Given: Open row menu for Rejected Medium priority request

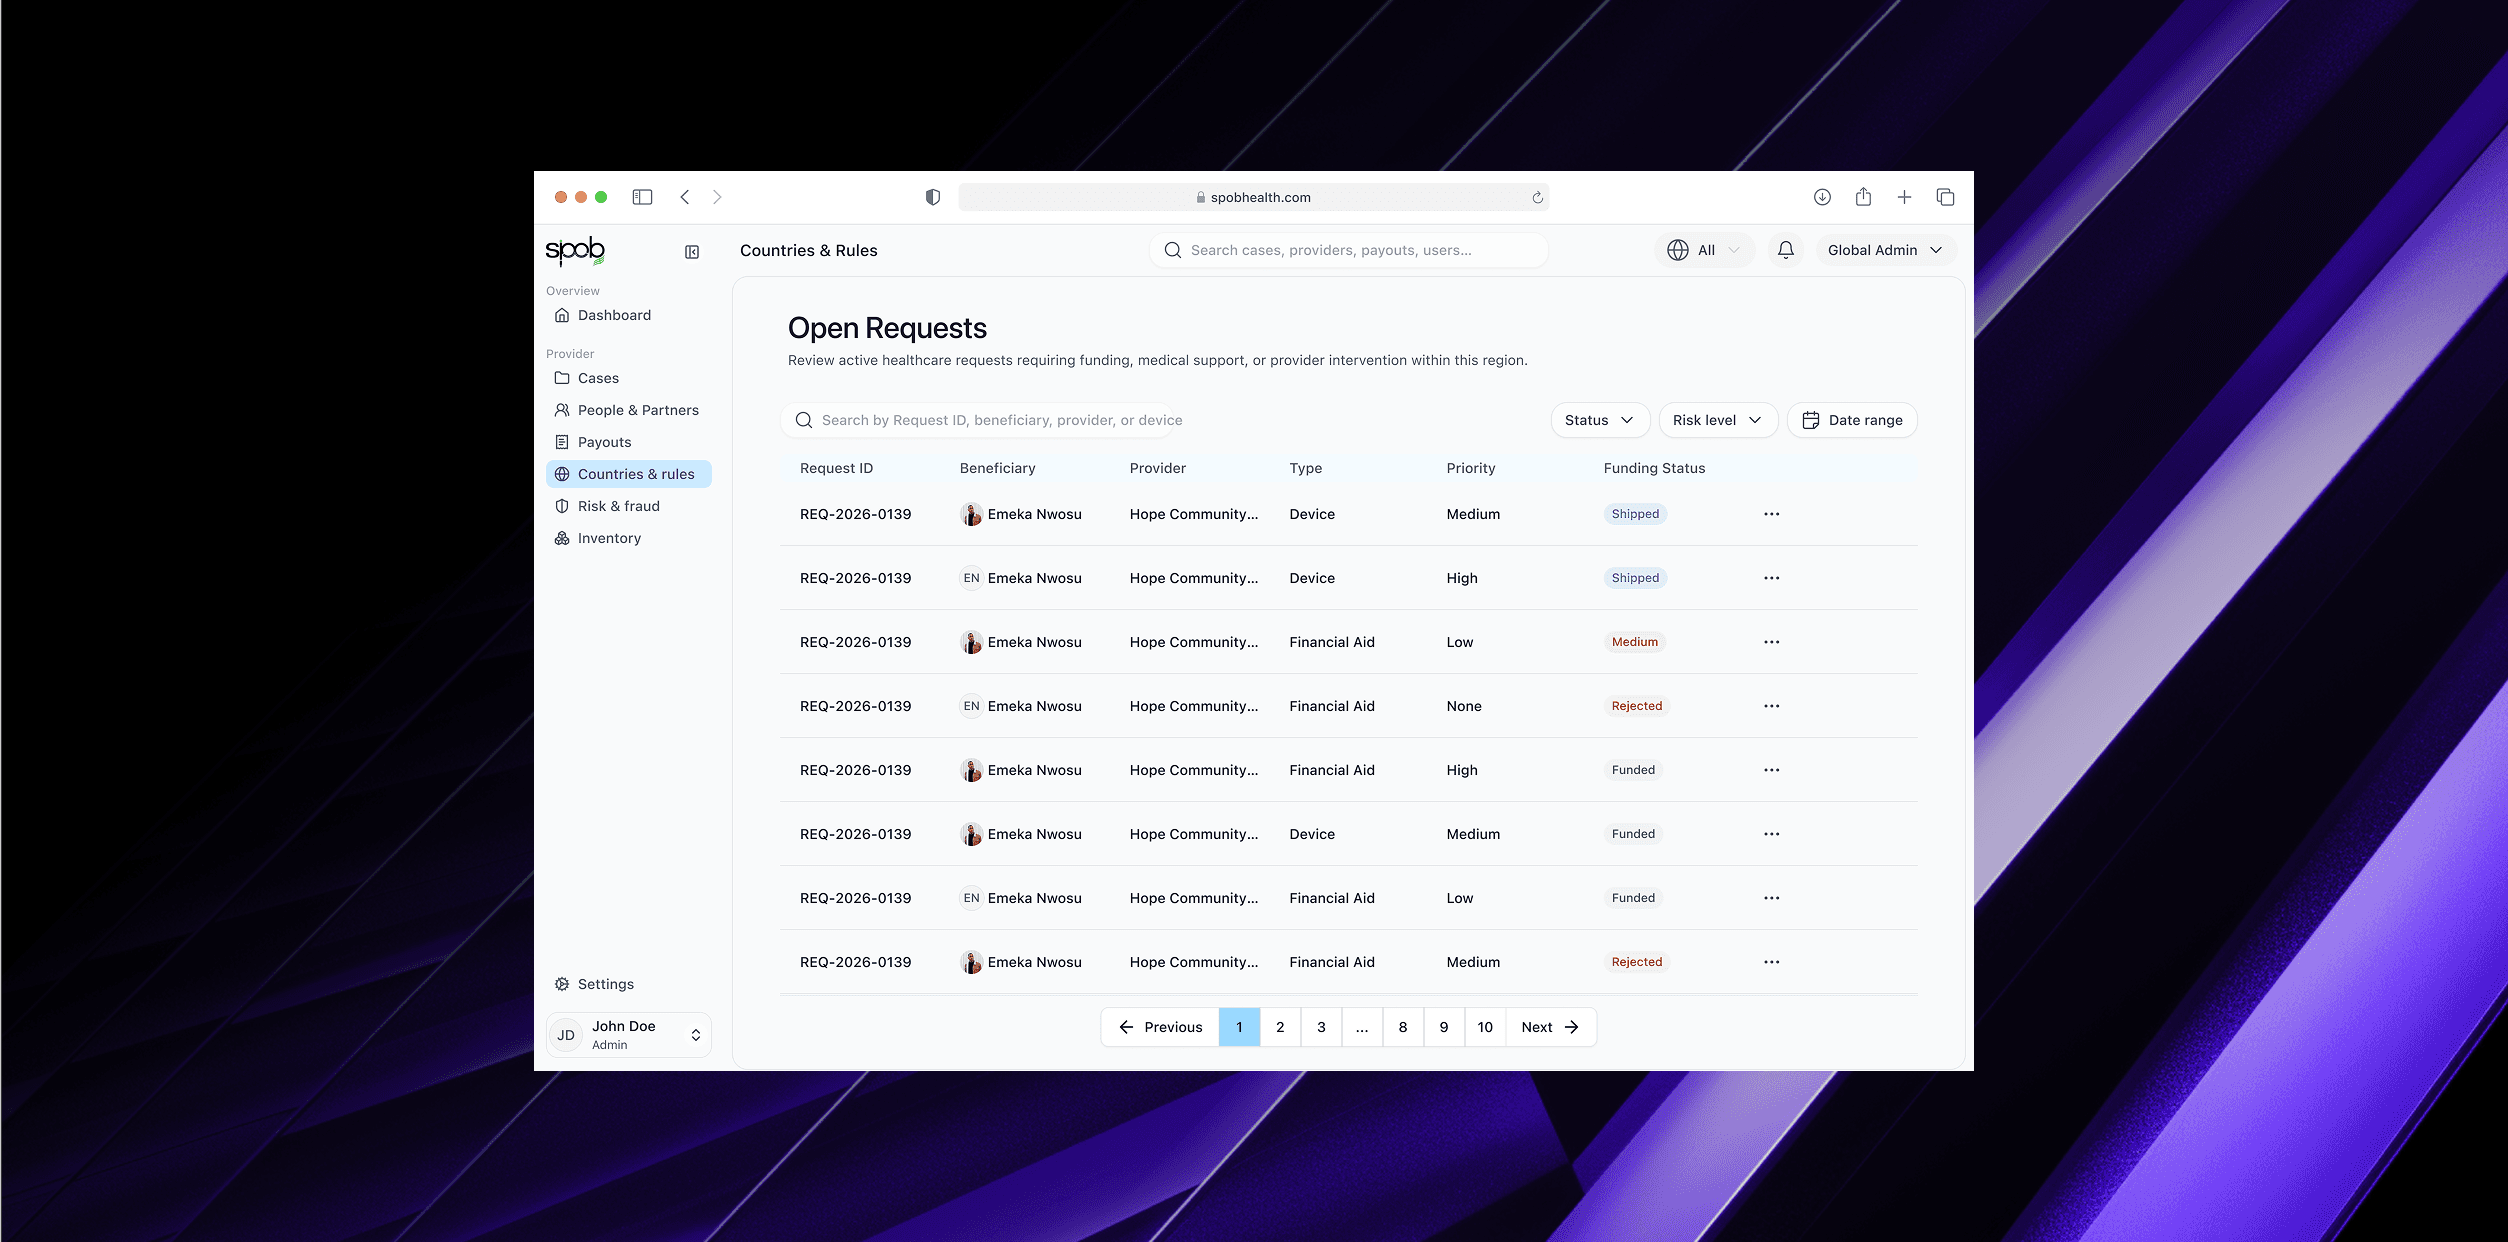Looking at the screenshot, I should pyautogui.click(x=1772, y=962).
